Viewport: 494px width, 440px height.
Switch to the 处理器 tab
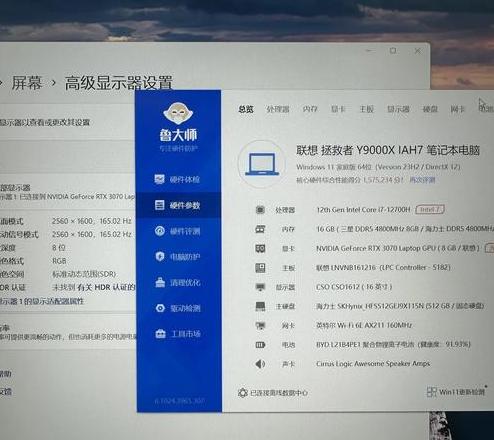point(278,109)
